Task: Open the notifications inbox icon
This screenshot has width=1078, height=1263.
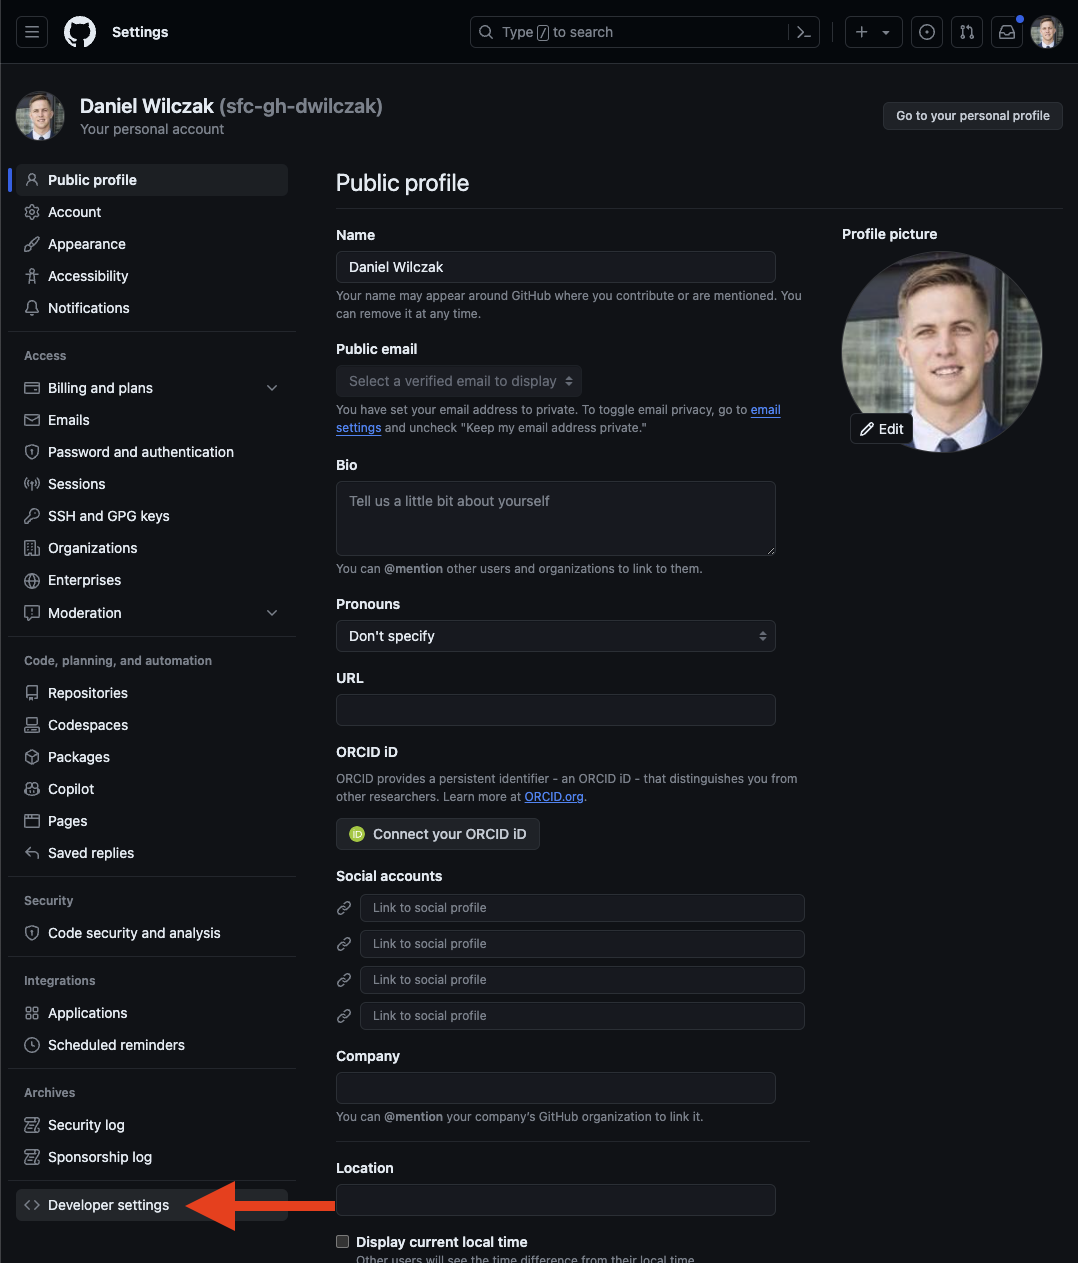Action: [1007, 32]
